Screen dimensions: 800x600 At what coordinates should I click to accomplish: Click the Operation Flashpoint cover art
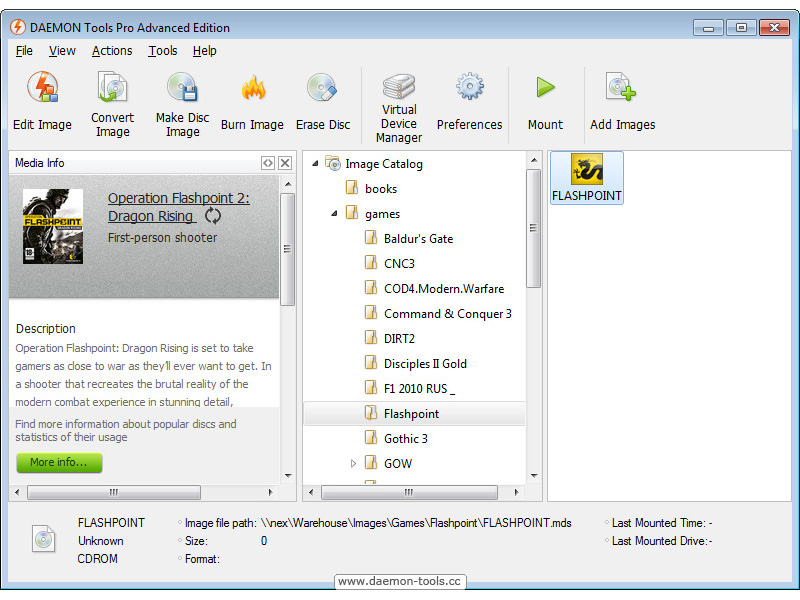click(53, 226)
